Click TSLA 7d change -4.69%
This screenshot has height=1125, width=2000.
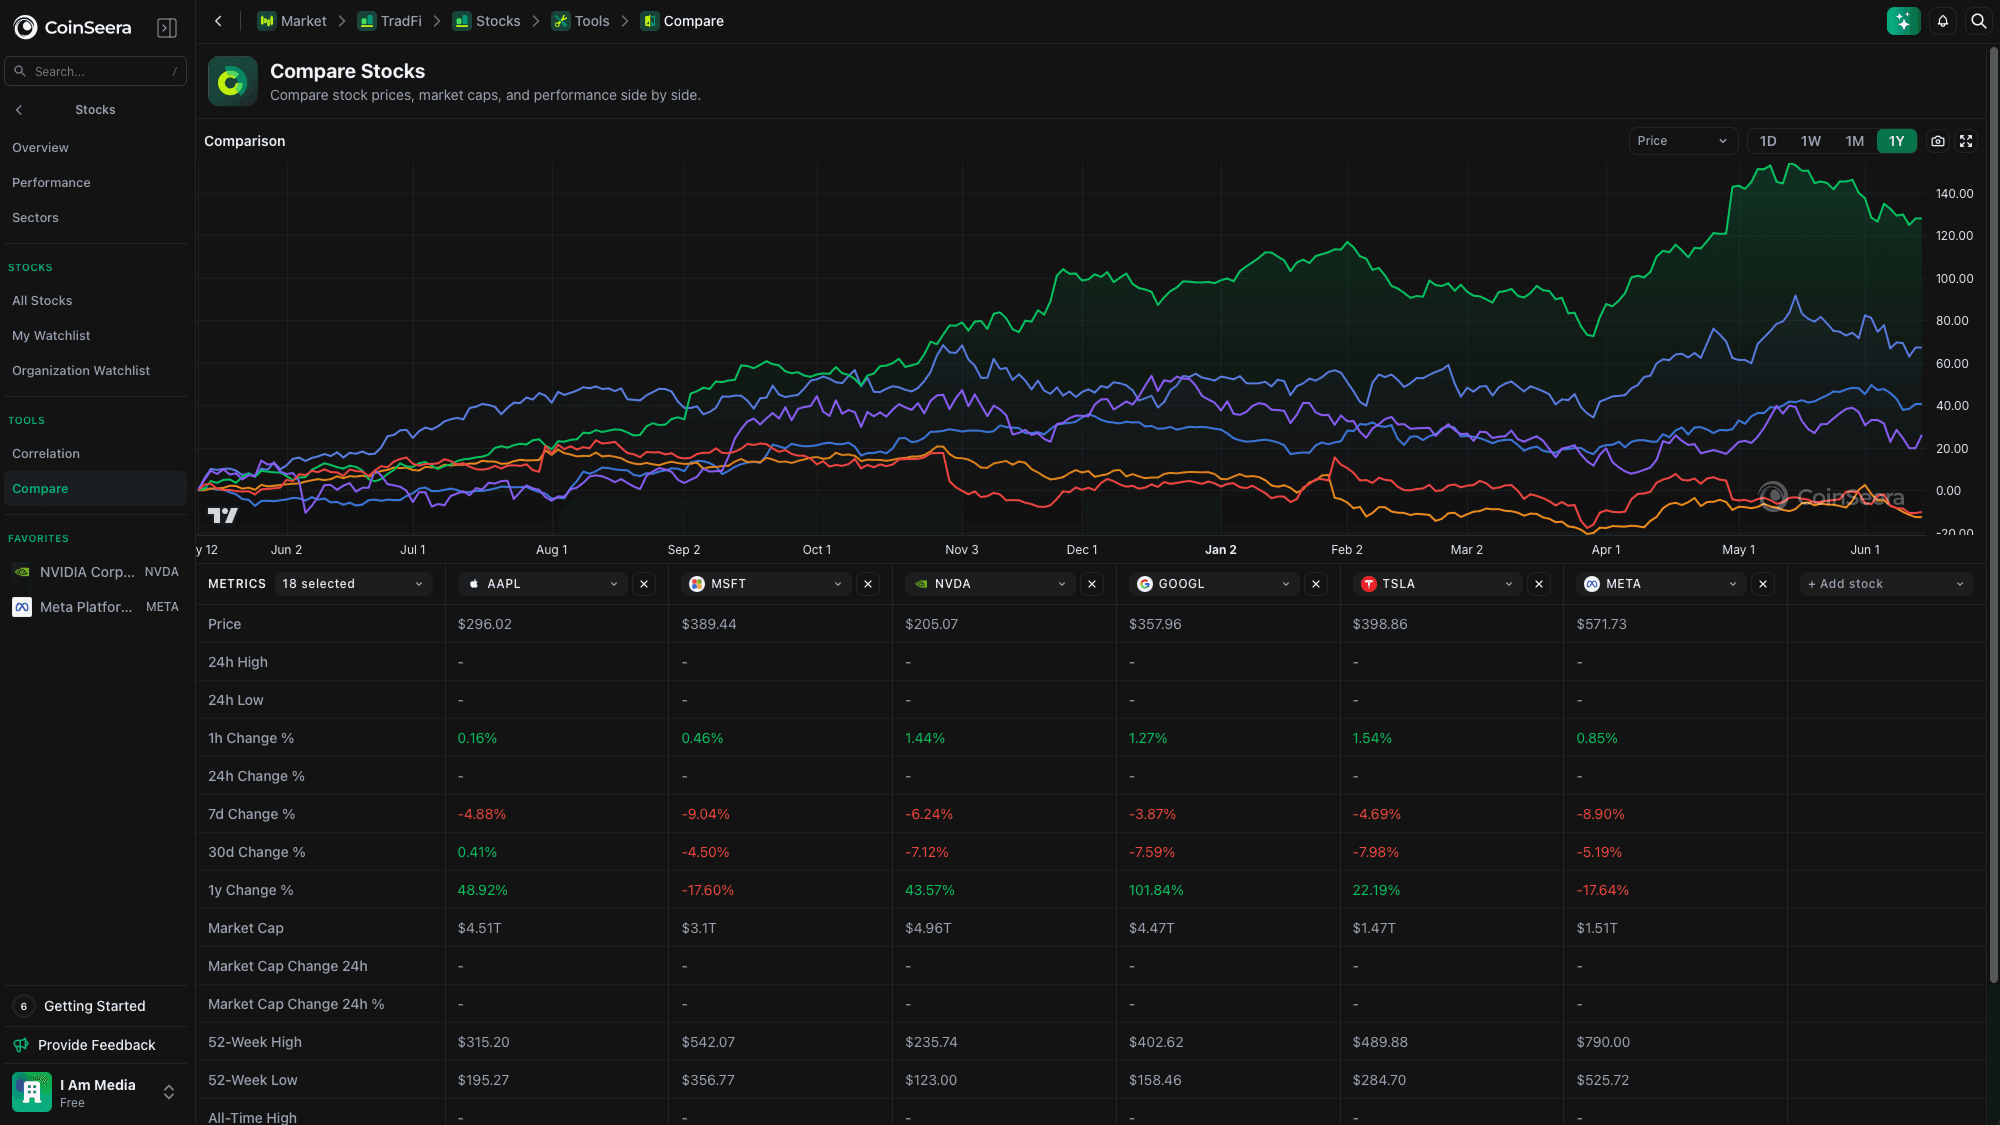coord(1376,814)
